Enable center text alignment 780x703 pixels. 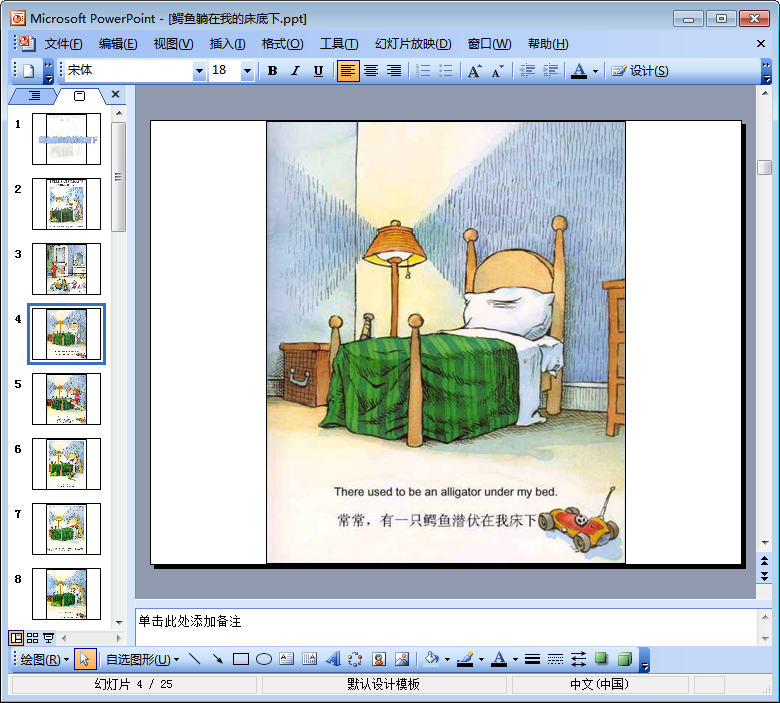tap(371, 71)
